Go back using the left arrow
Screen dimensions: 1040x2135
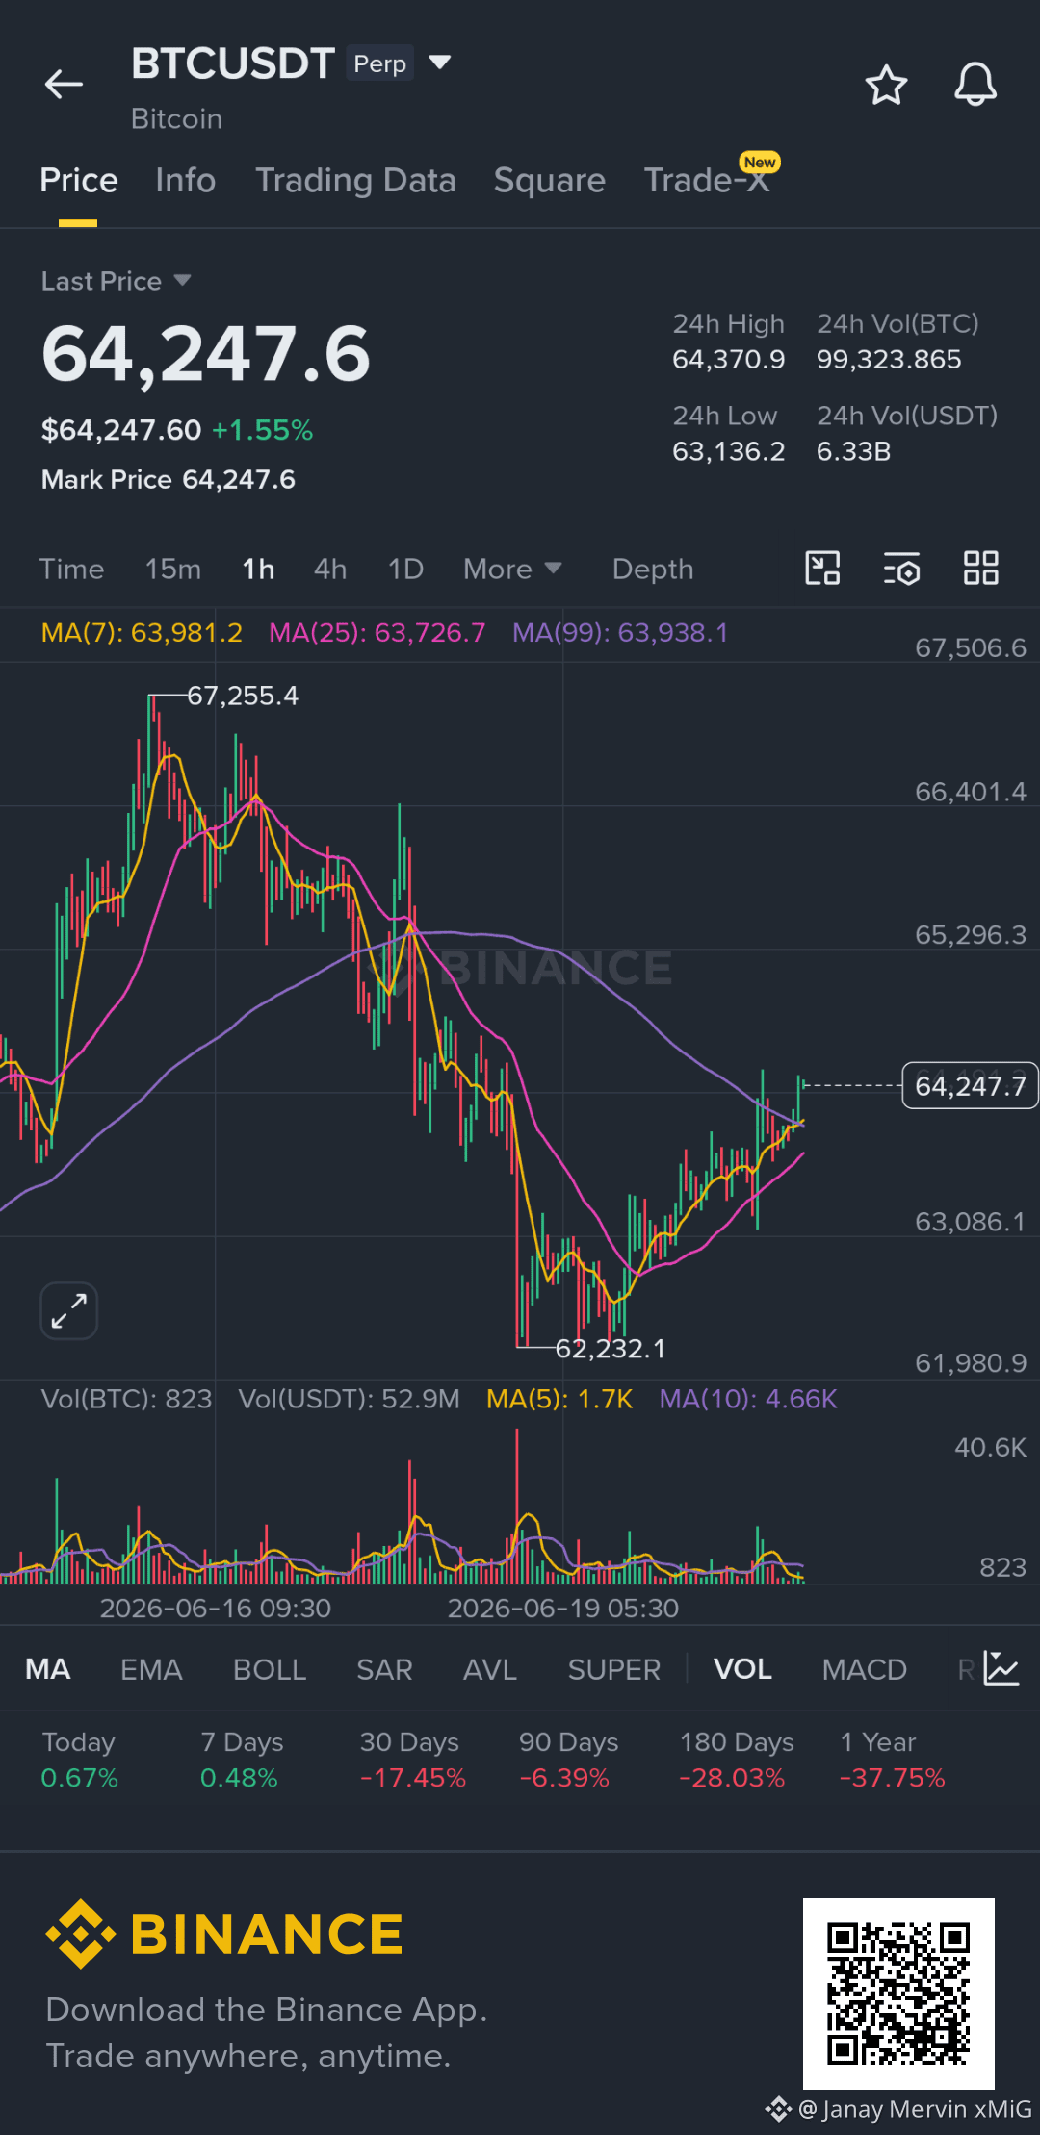(x=64, y=84)
